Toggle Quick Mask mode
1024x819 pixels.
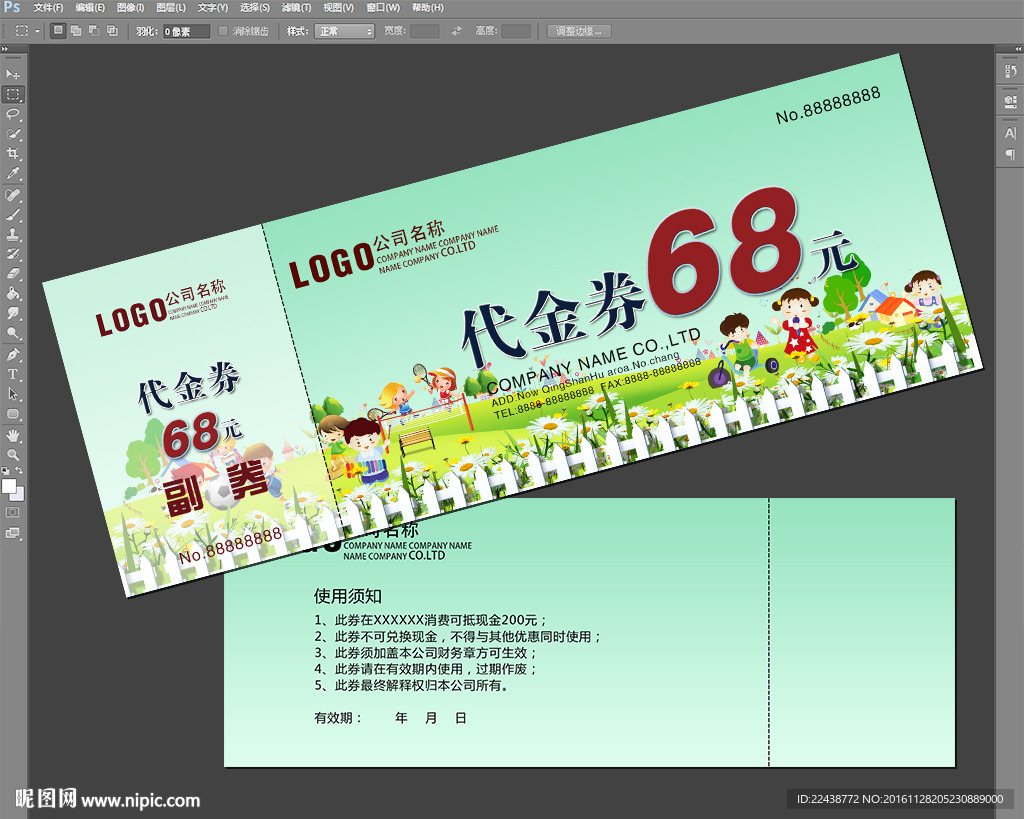click(13, 513)
